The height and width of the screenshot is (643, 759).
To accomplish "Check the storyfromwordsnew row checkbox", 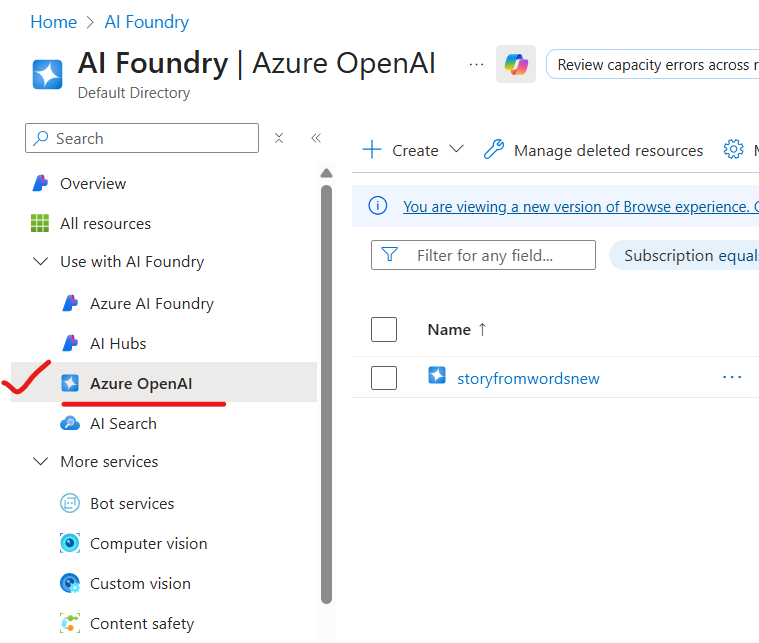I will click(x=384, y=378).
